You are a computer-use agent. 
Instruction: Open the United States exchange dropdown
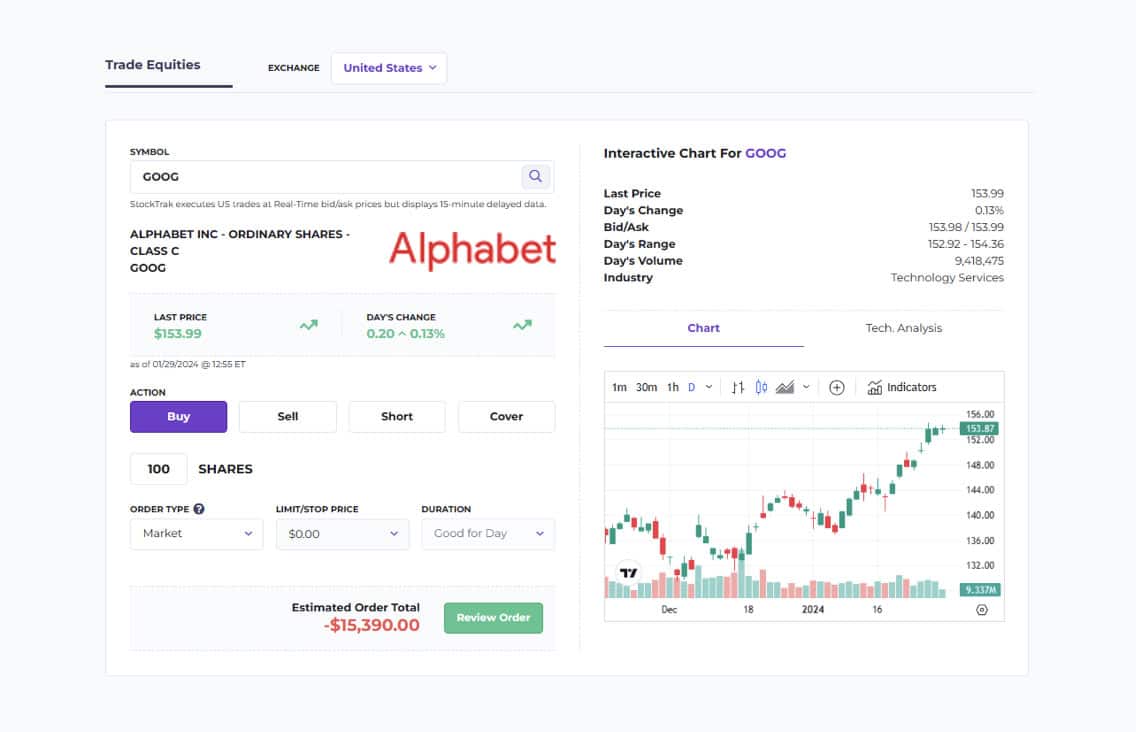point(389,68)
